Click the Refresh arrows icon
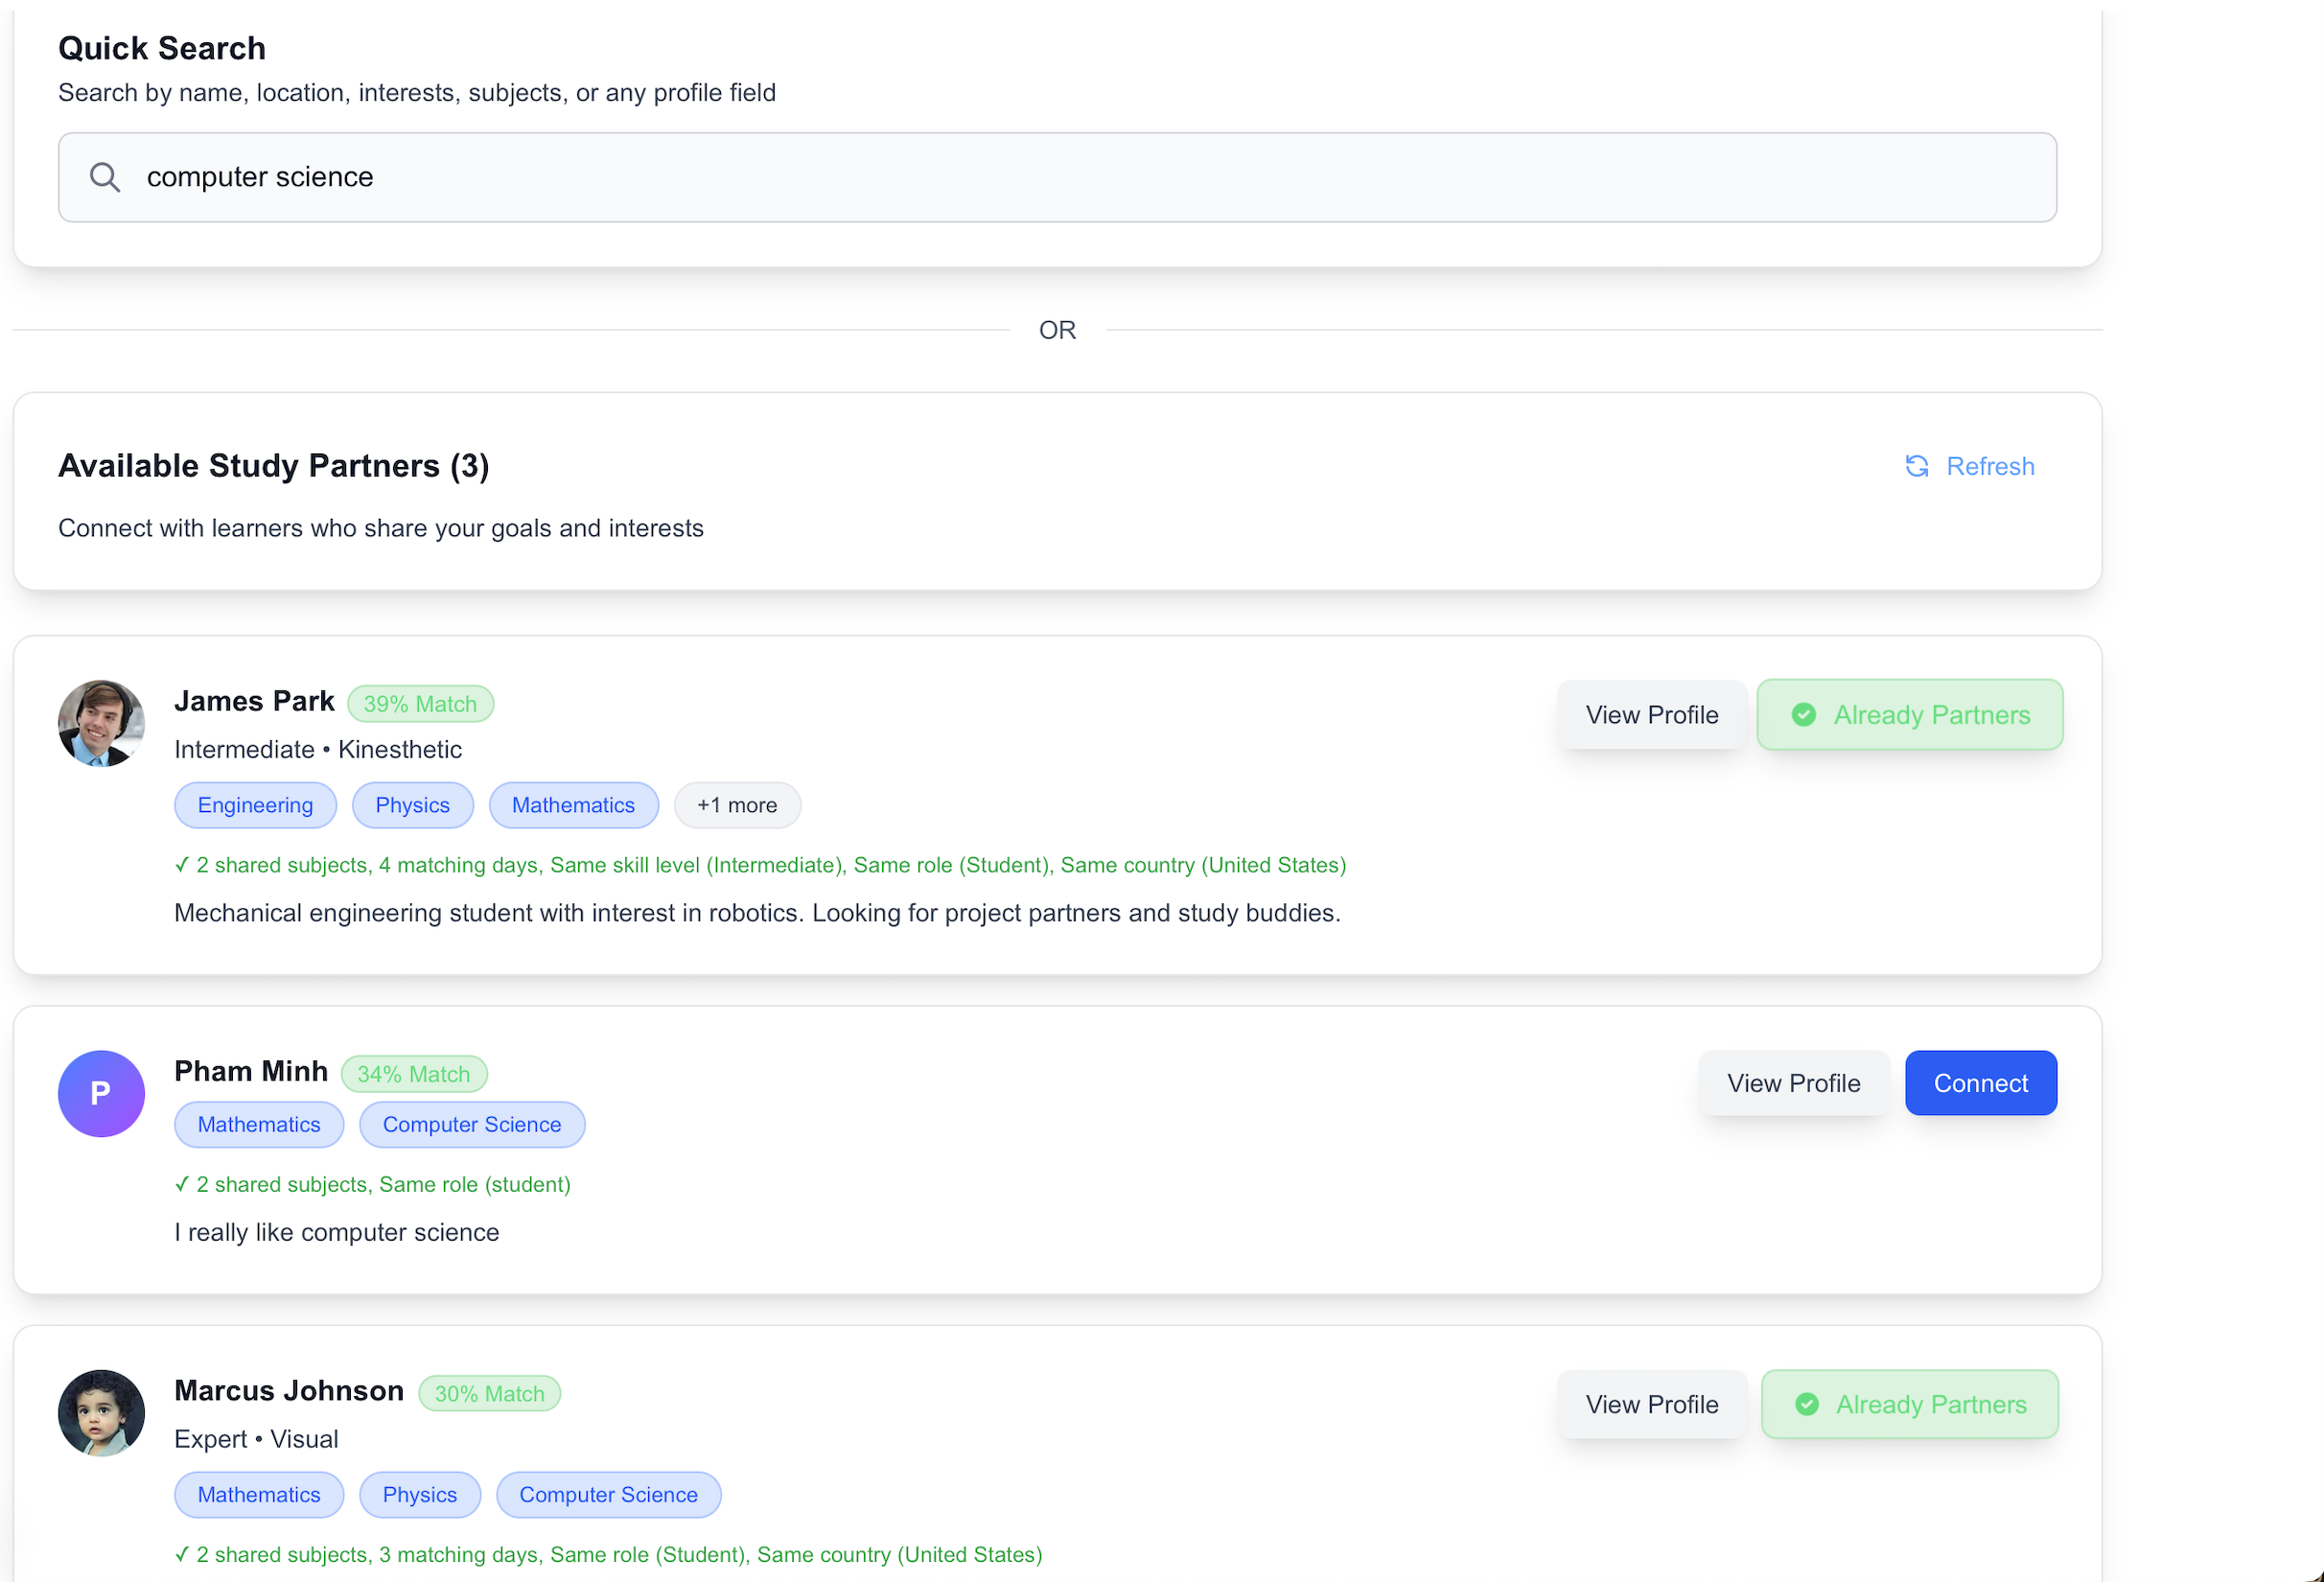The width and height of the screenshot is (2324, 1582). coord(1916,466)
